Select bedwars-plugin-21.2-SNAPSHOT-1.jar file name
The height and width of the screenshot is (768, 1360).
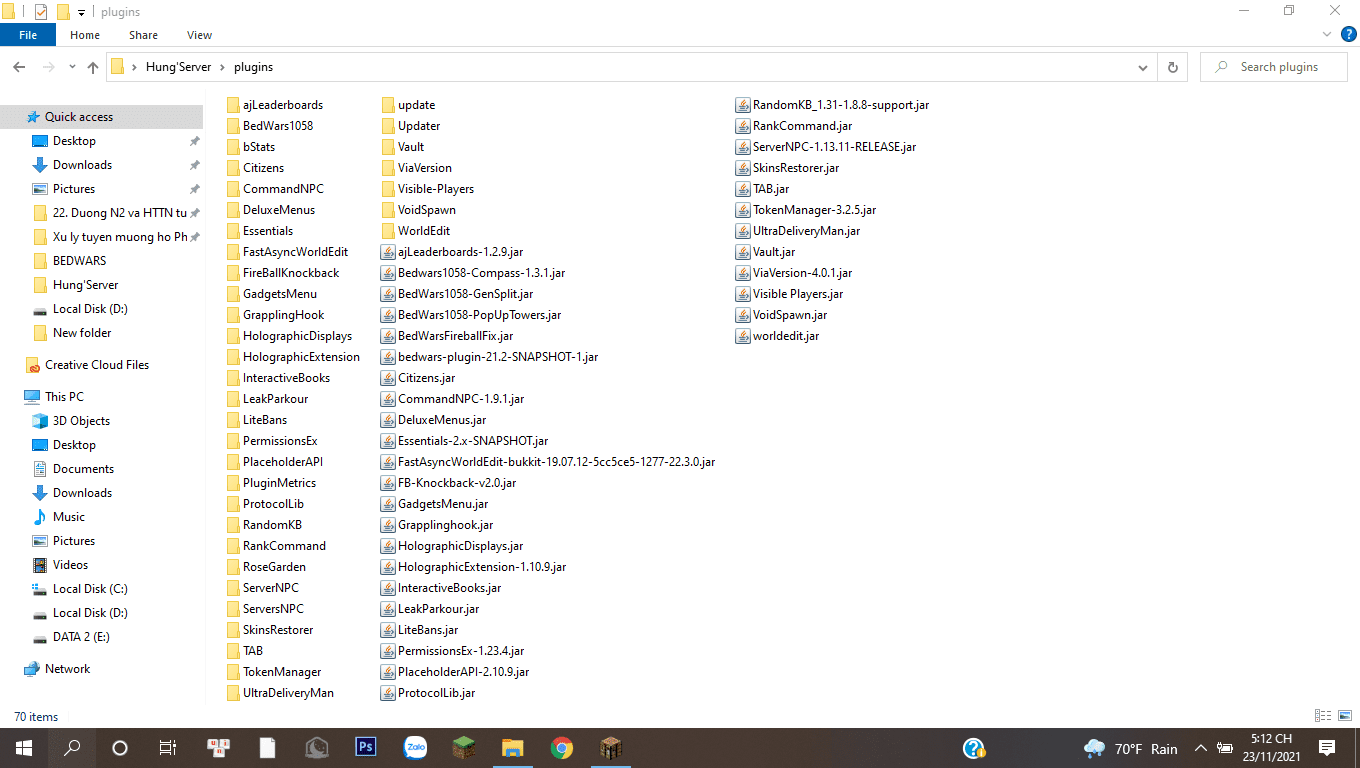click(498, 357)
